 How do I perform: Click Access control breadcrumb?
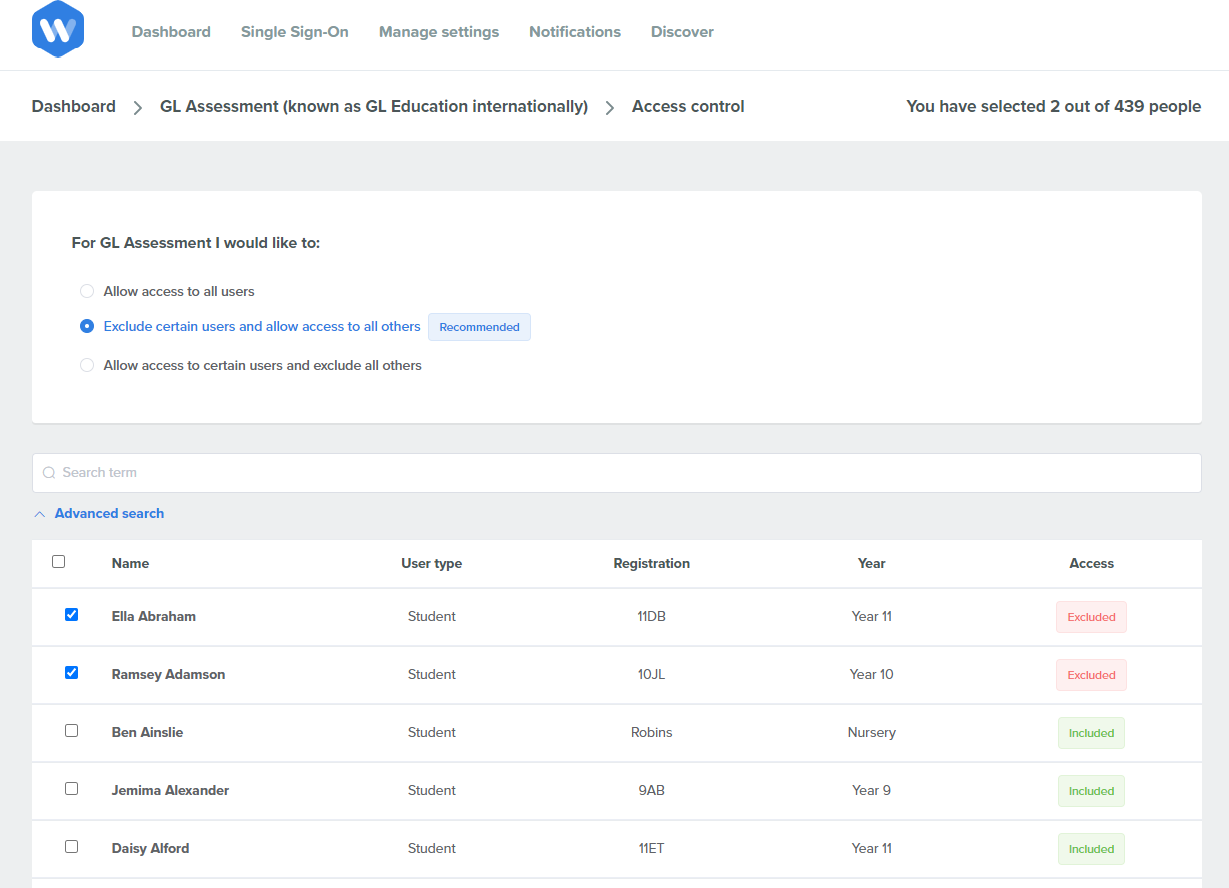coord(688,106)
